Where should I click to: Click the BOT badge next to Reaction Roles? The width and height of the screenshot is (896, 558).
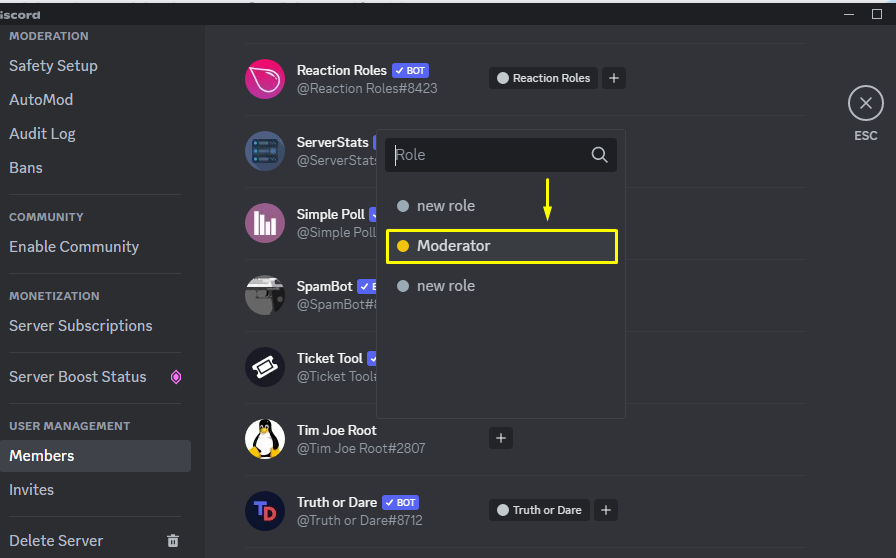tap(410, 70)
